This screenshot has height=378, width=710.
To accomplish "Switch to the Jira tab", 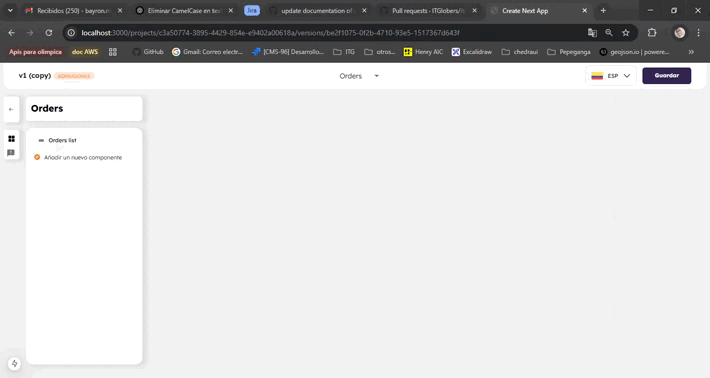I will click(x=252, y=10).
